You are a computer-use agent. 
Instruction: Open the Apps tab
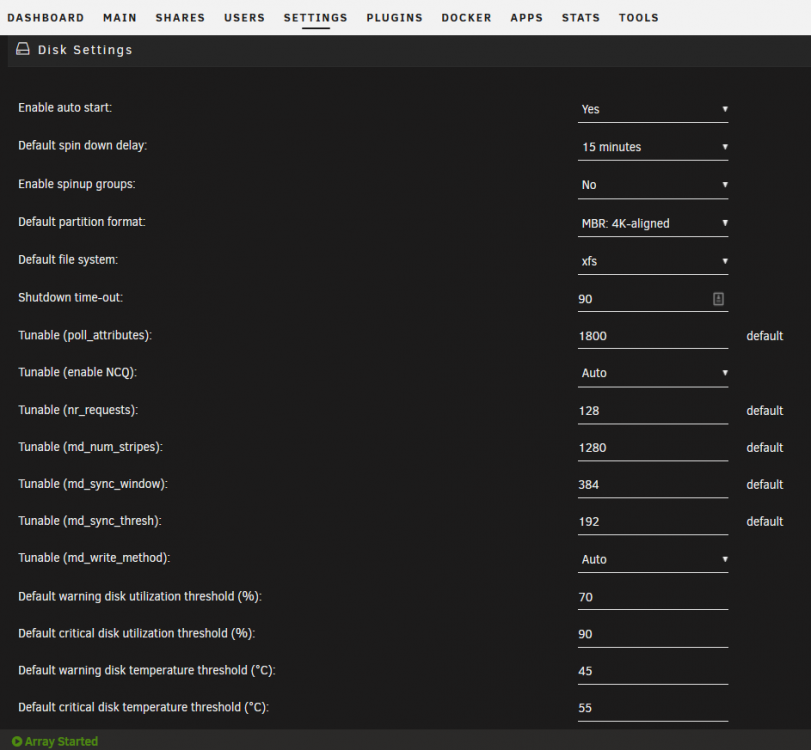[x=527, y=18]
